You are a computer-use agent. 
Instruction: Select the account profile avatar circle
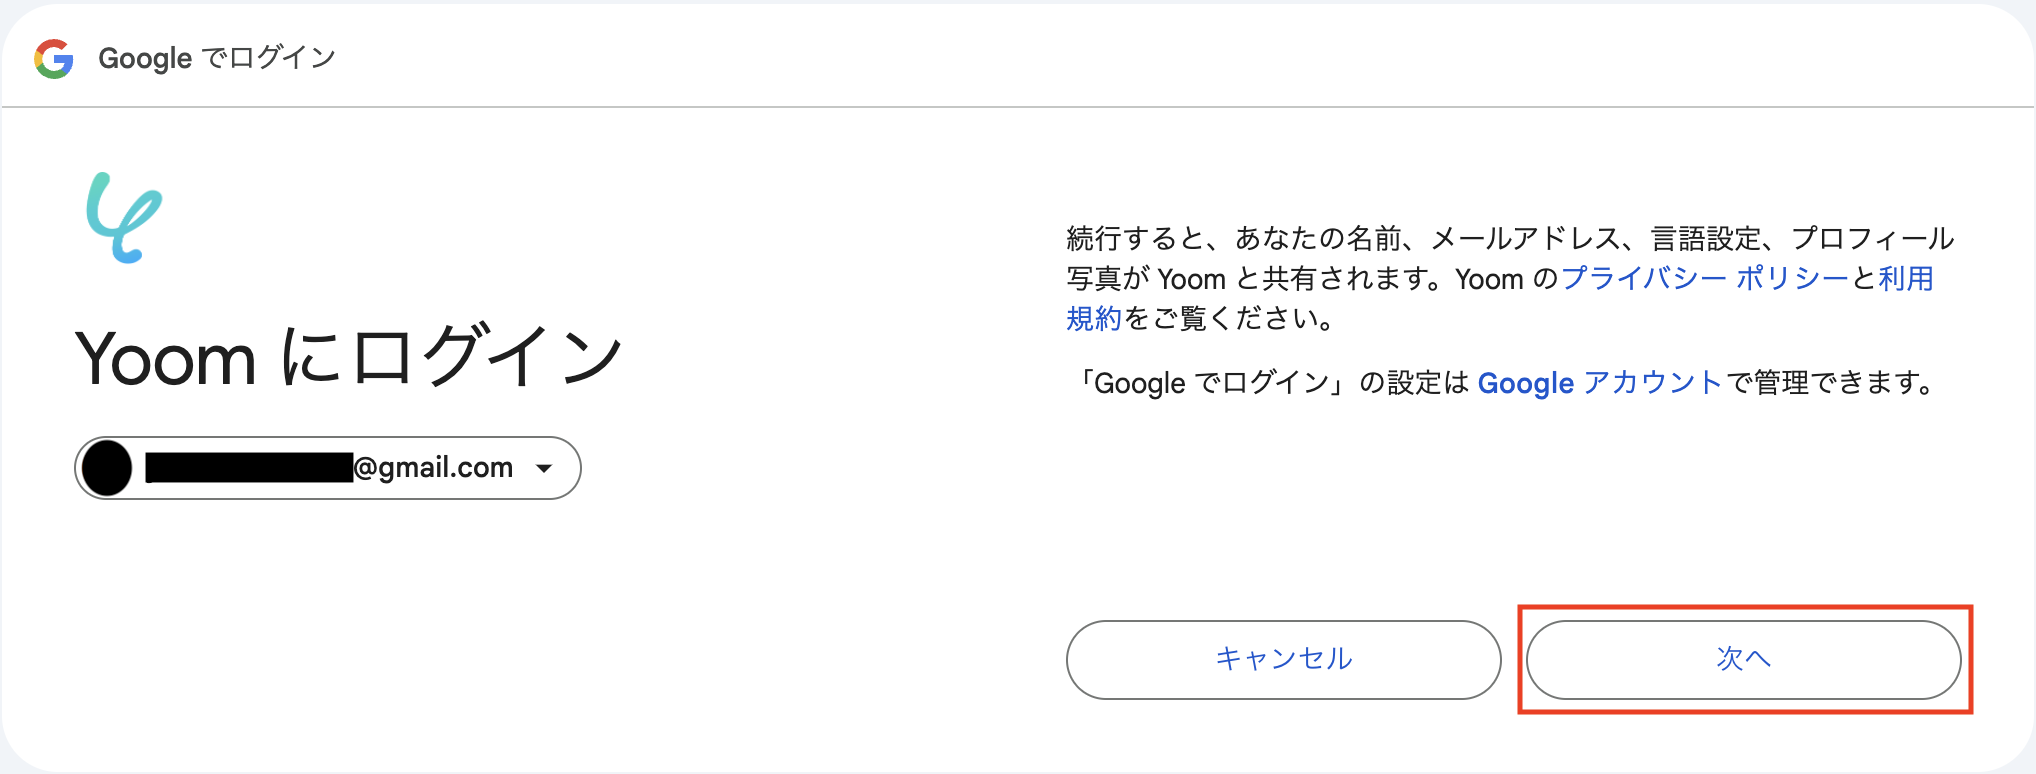click(x=110, y=467)
